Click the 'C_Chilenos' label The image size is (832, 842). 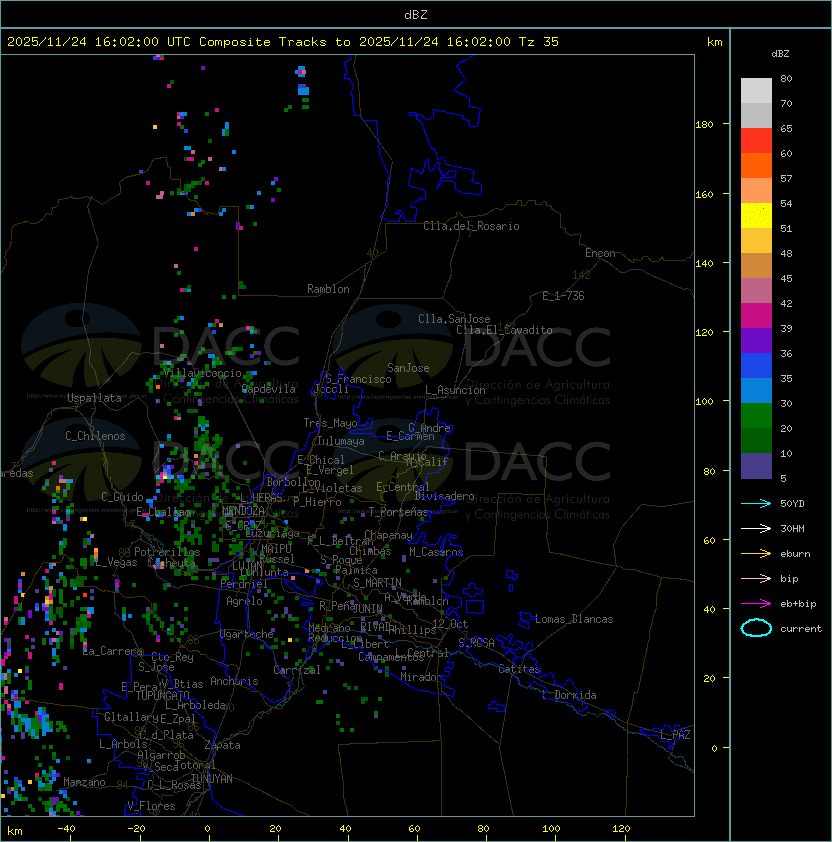click(95, 436)
